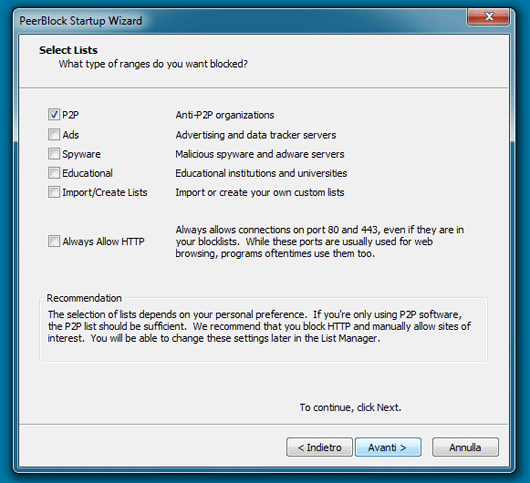
Task: Continue with the Avanti button
Action: pos(388,447)
